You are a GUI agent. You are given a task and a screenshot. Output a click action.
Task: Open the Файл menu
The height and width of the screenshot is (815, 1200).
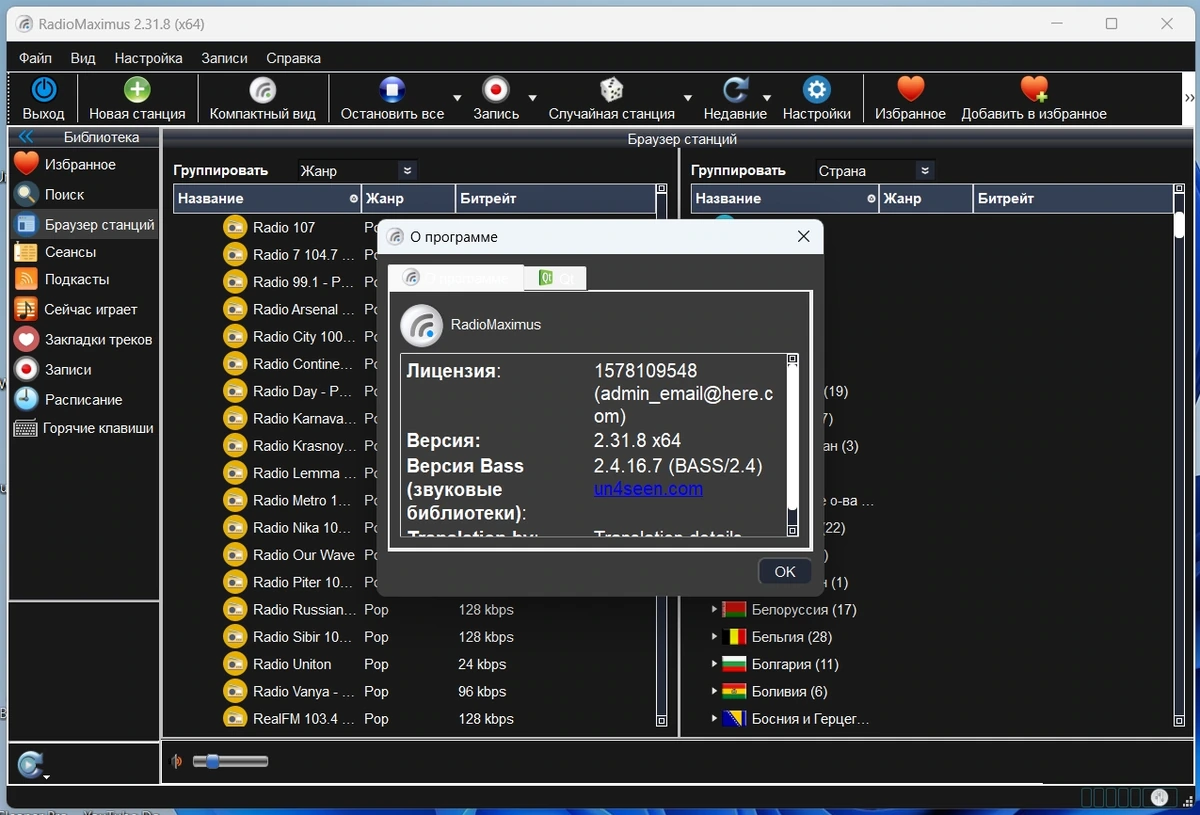35,58
